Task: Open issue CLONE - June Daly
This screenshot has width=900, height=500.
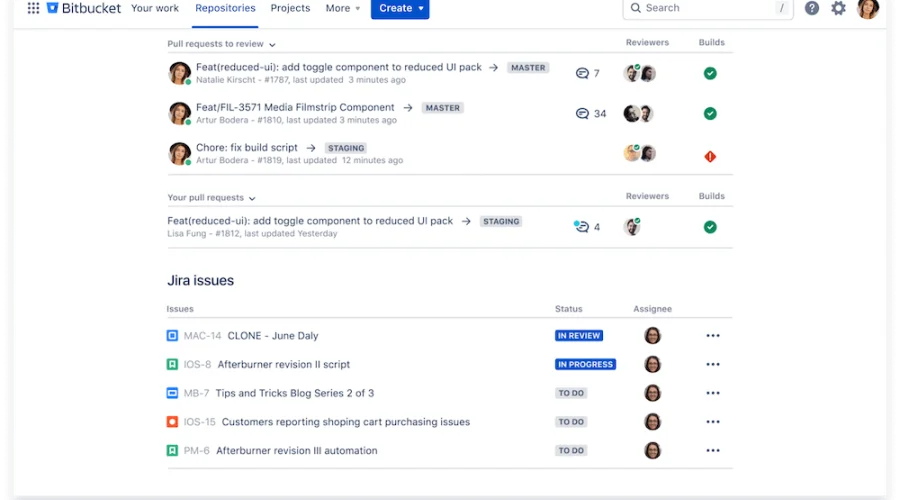Action: point(273,335)
